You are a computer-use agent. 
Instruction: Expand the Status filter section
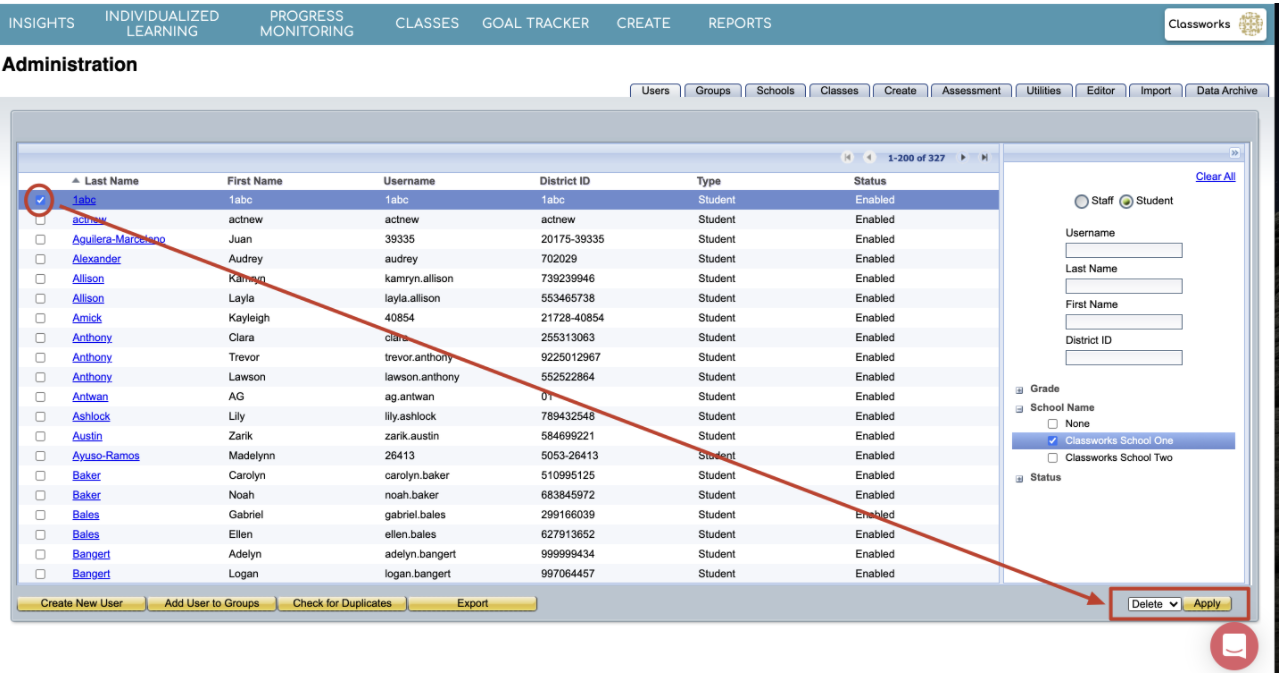1019,478
